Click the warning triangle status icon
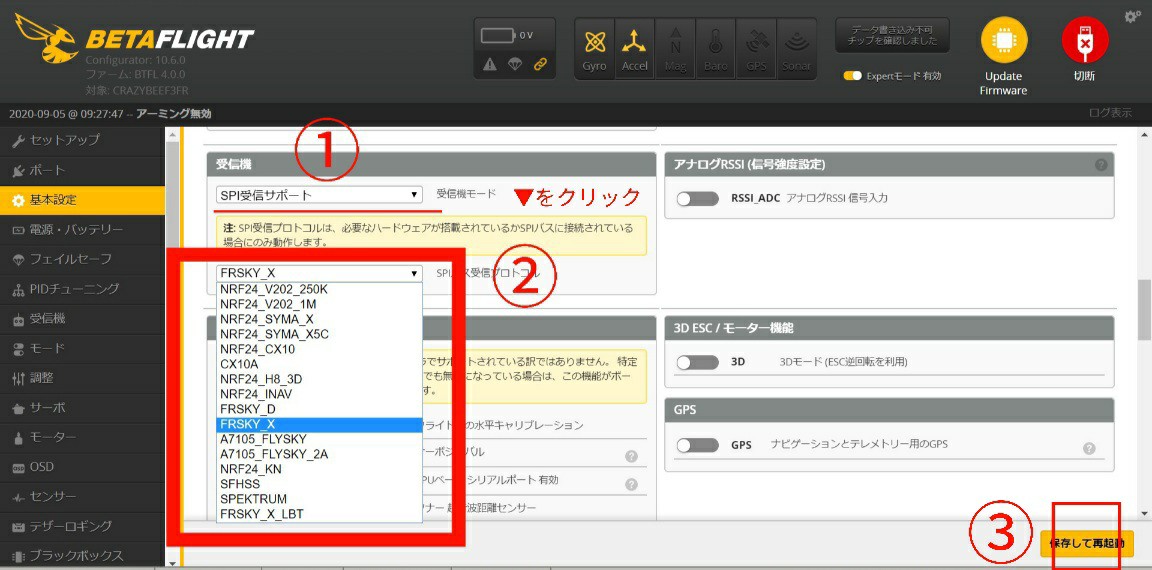Viewport: 1152px width, 570px height. (x=490, y=65)
